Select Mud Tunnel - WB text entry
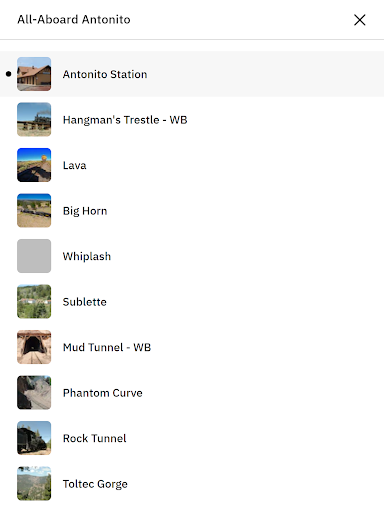 coord(107,347)
